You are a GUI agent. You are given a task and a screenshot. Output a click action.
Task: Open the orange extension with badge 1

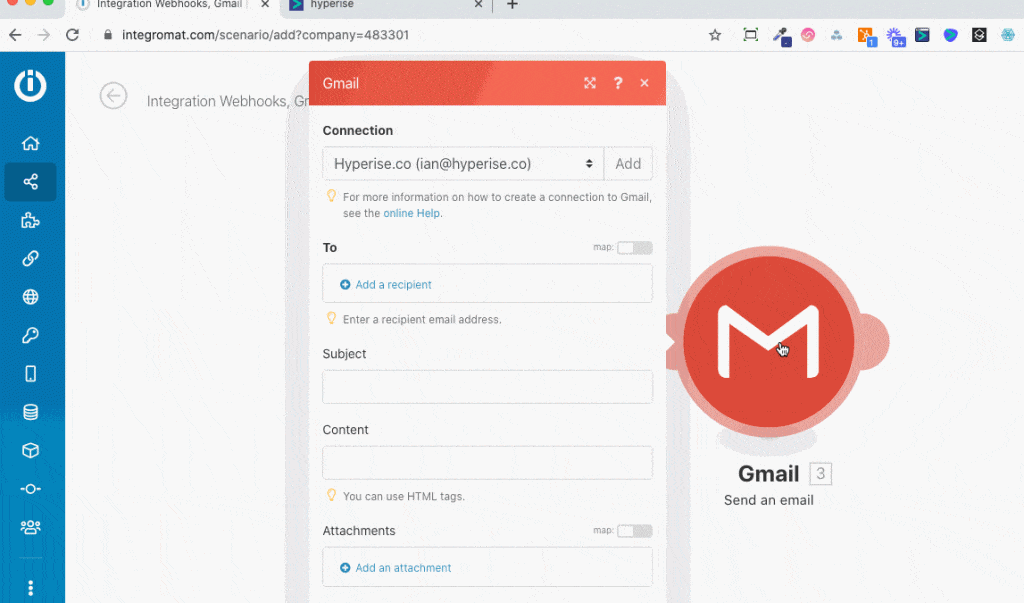pyautogui.click(x=867, y=36)
